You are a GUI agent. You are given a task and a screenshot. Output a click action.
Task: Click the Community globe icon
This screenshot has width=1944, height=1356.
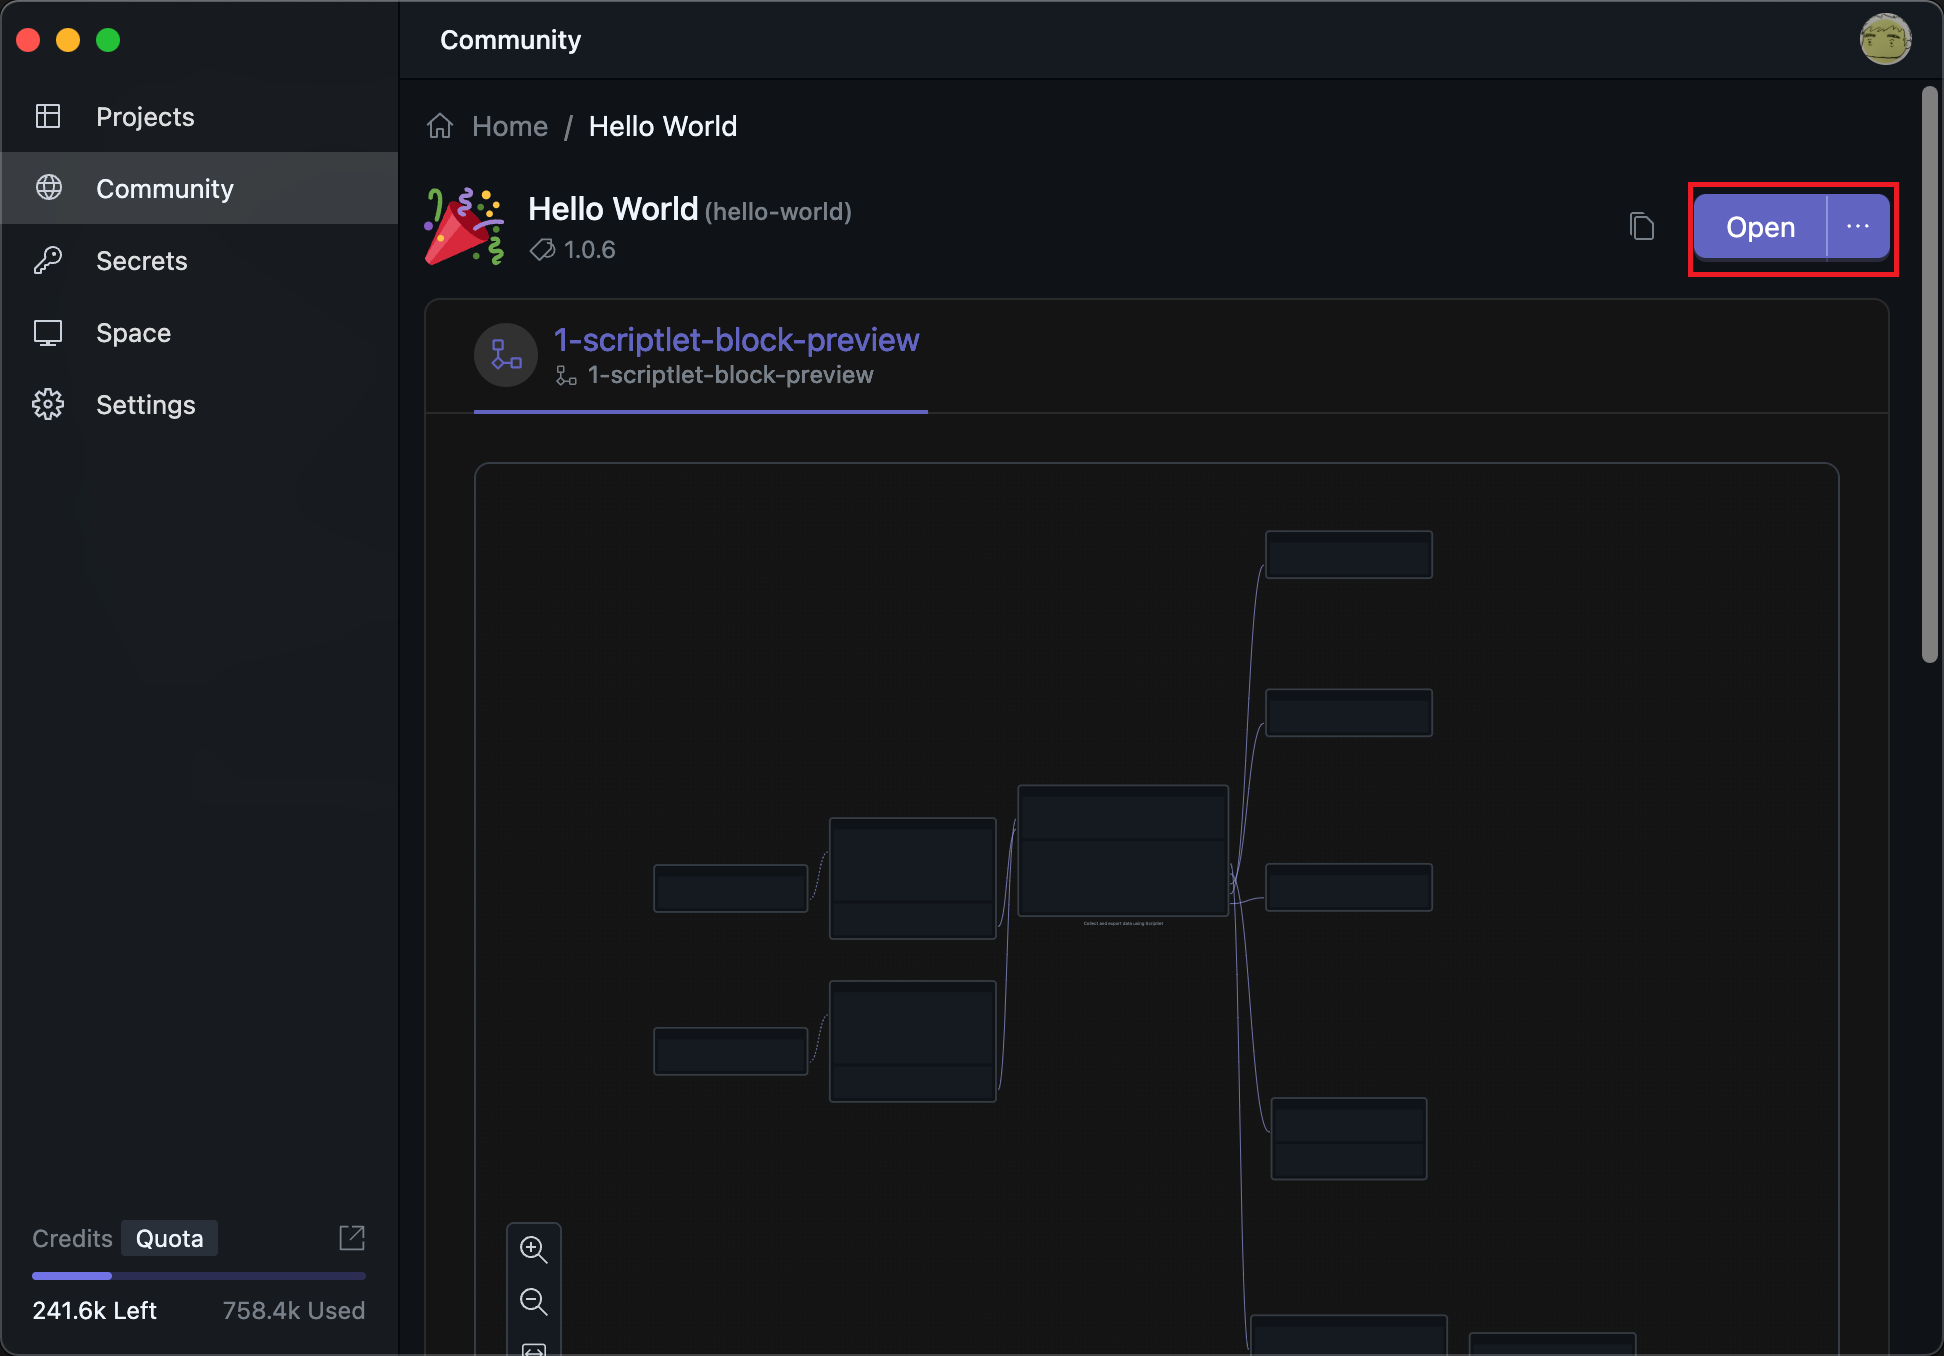point(48,188)
